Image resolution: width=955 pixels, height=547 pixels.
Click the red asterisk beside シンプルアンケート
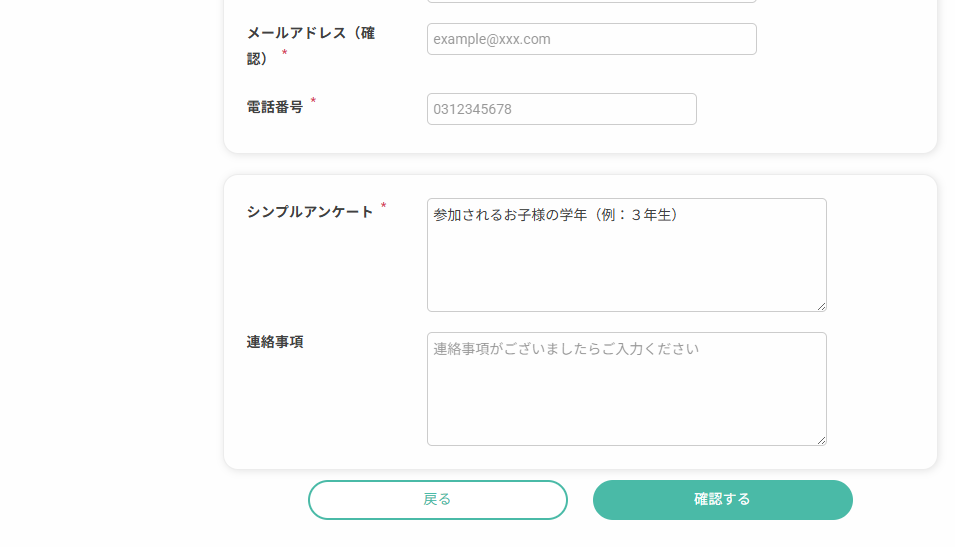[x=383, y=207]
